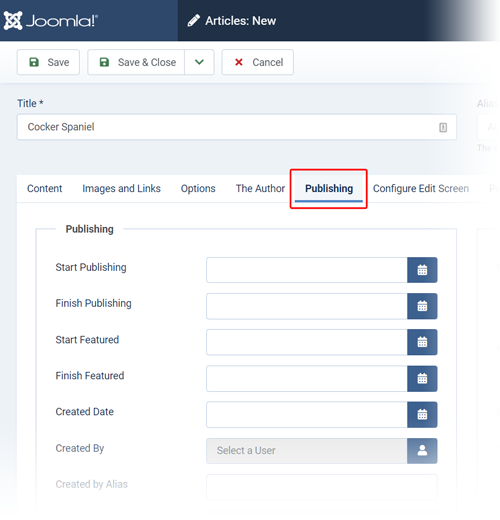Open the Start Publishing calendar picker
500x520 pixels.
(x=422, y=270)
